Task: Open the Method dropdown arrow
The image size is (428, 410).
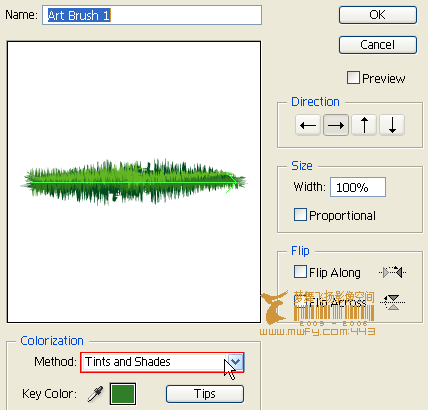Action: click(236, 362)
